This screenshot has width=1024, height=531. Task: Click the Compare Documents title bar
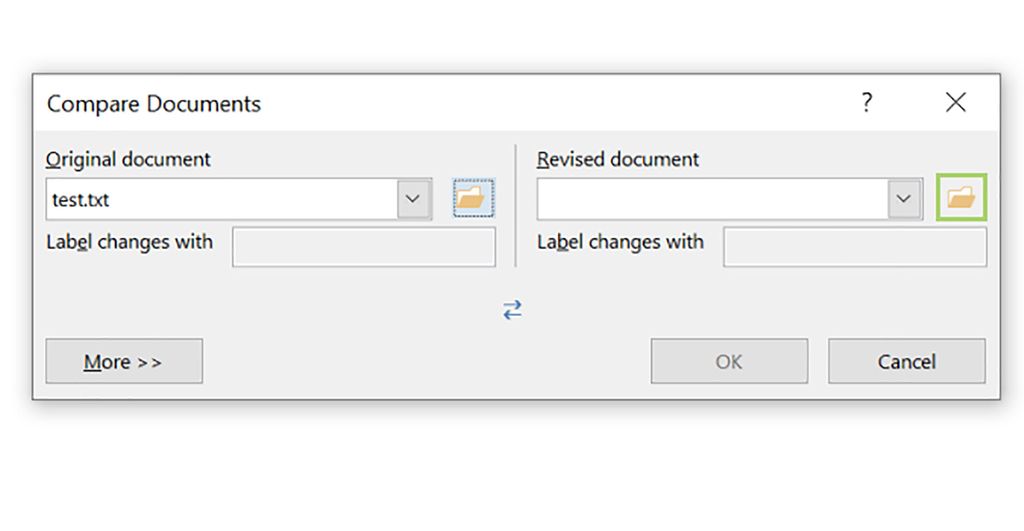[400, 103]
